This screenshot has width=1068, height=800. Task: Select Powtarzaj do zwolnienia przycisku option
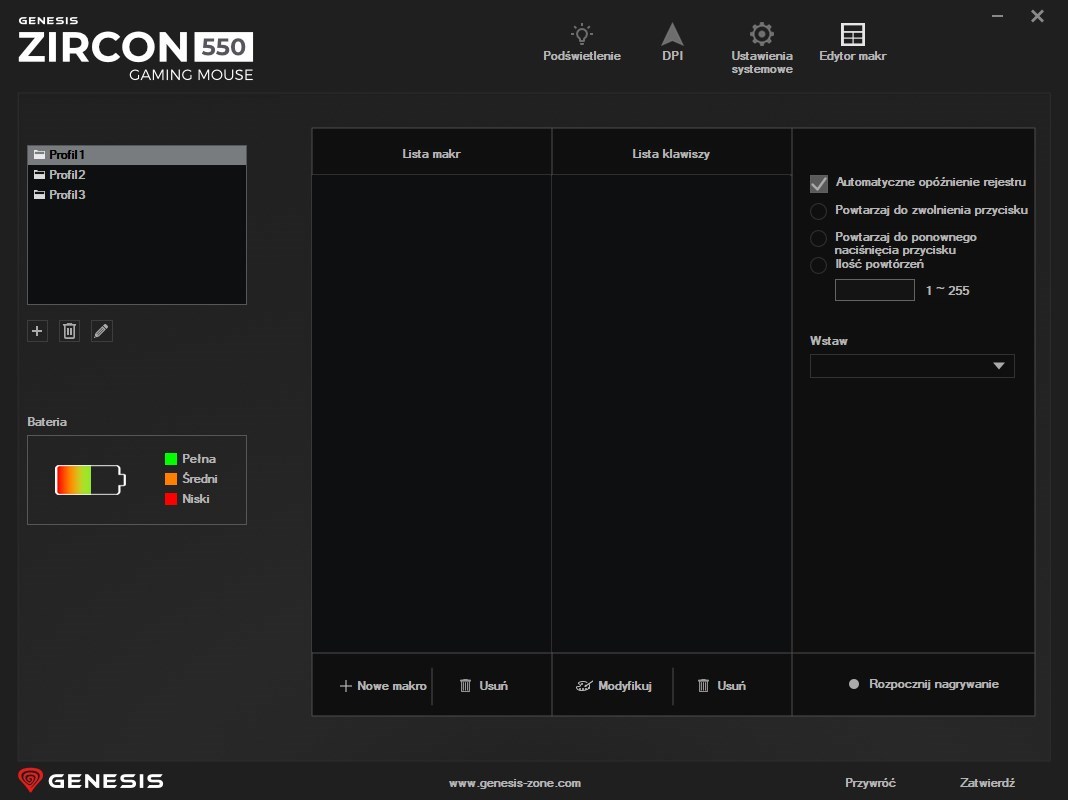coord(819,211)
